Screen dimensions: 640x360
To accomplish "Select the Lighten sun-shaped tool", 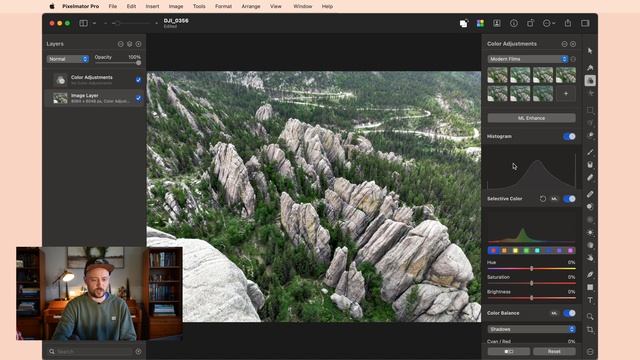I will (x=590, y=232).
